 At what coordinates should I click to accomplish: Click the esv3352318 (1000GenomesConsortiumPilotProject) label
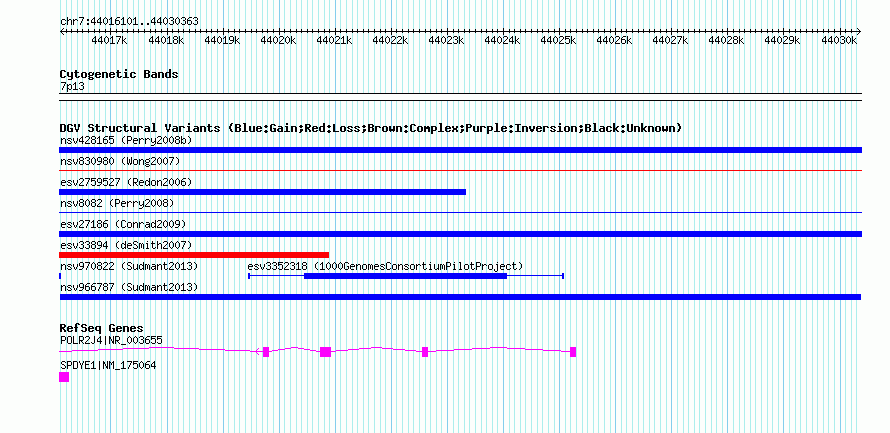point(385,266)
